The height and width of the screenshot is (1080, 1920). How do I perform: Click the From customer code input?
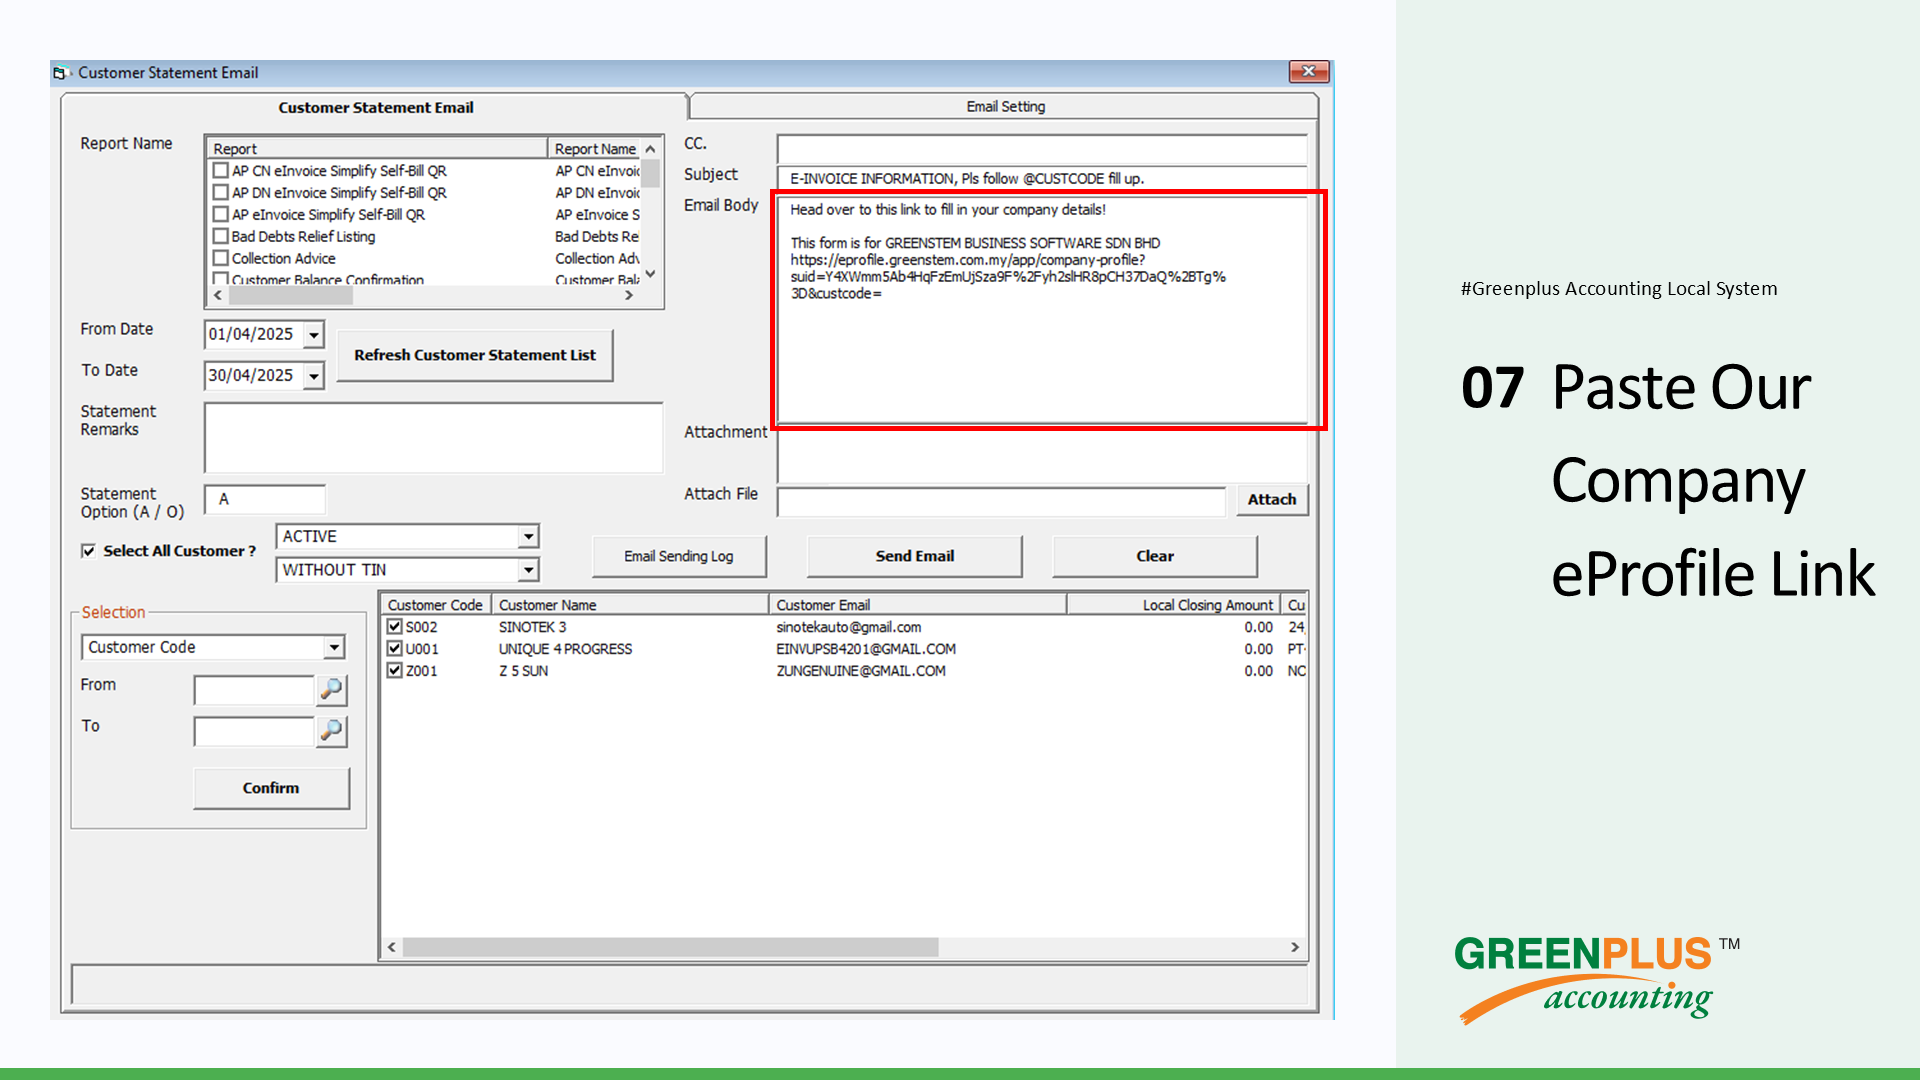click(x=254, y=690)
